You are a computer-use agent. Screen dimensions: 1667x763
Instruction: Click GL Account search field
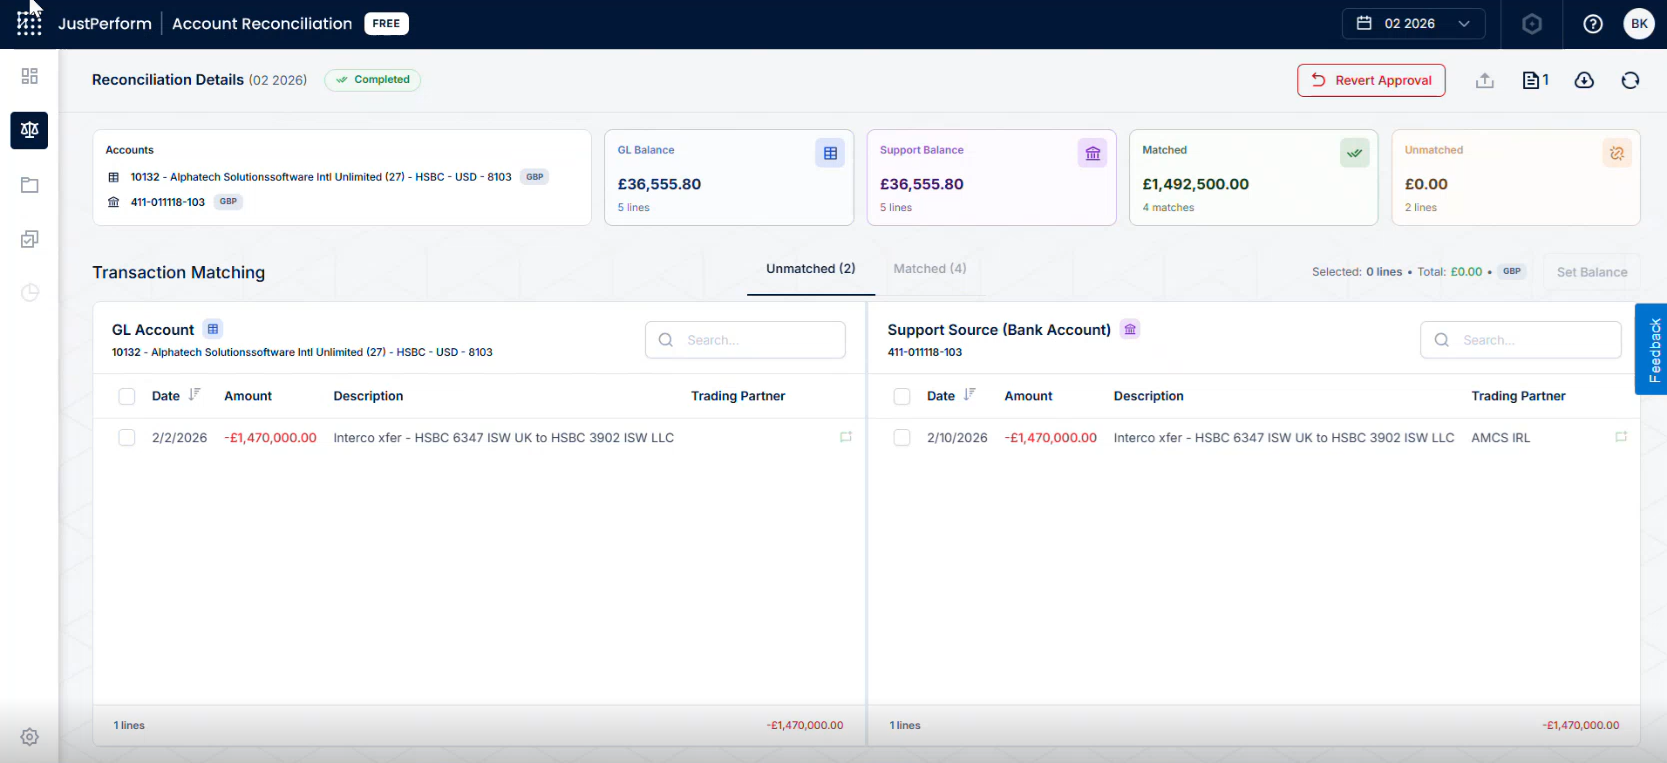click(745, 340)
